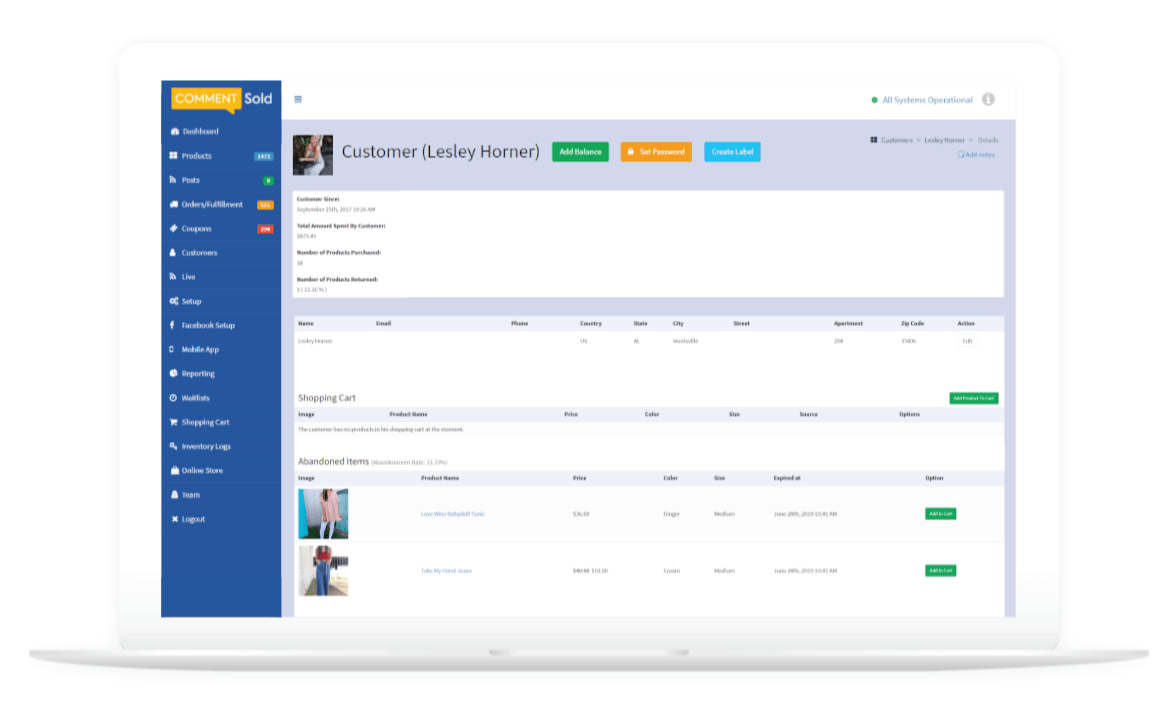This screenshot has width=1172, height=710.
Task: Click the Abandoned Items section heading
Action: 333,462
